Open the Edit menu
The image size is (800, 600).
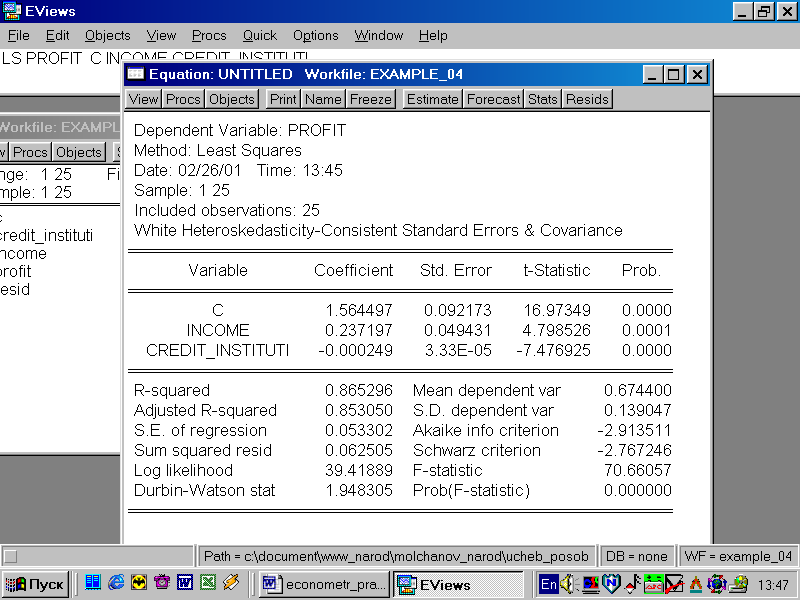pyautogui.click(x=57, y=36)
